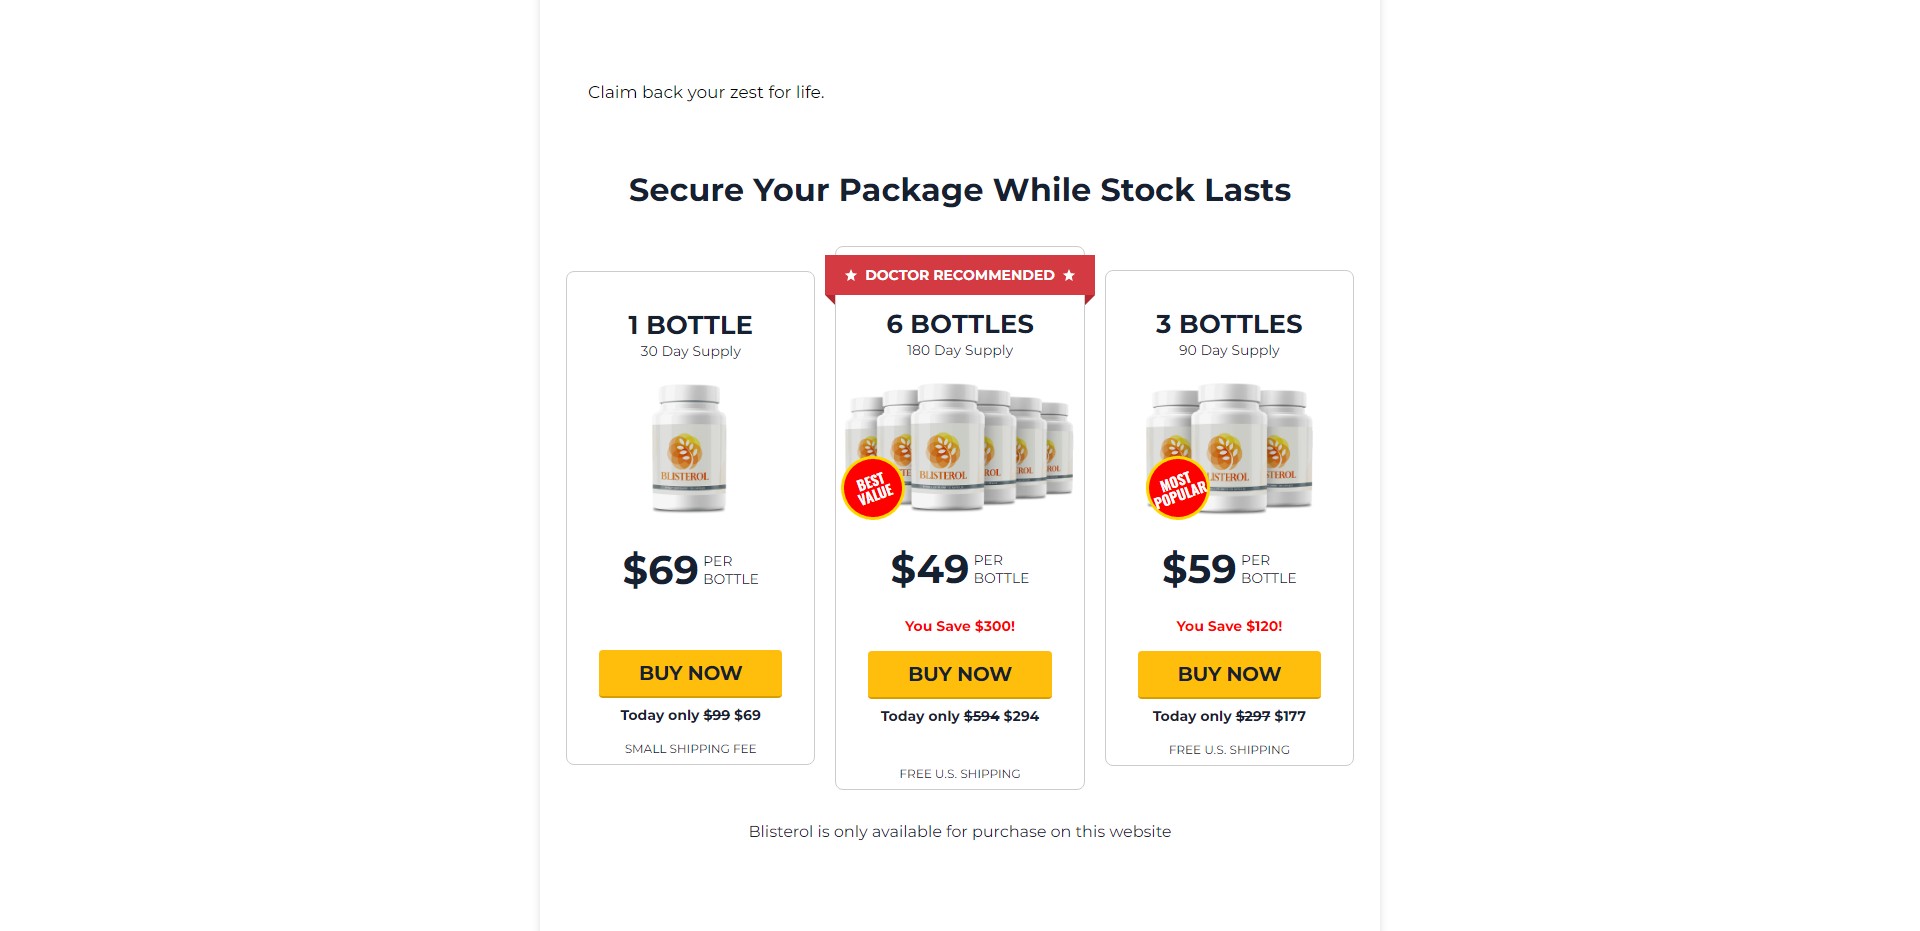Viewport: 1920px width, 931px height.
Task: Click the Most Popular red badge
Action: [1178, 489]
